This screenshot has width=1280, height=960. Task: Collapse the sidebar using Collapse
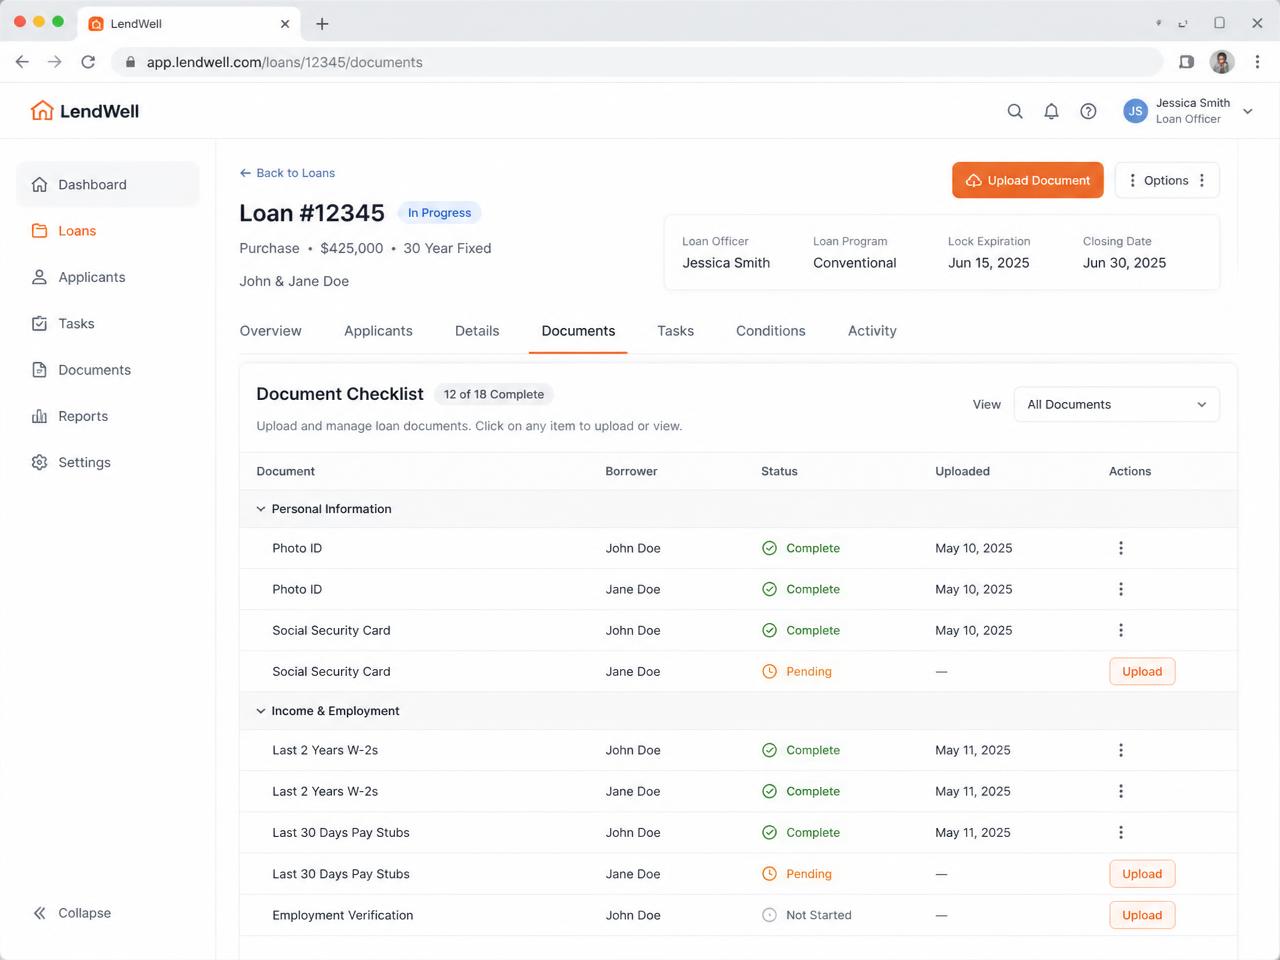pyautogui.click(x=72, y=913)
